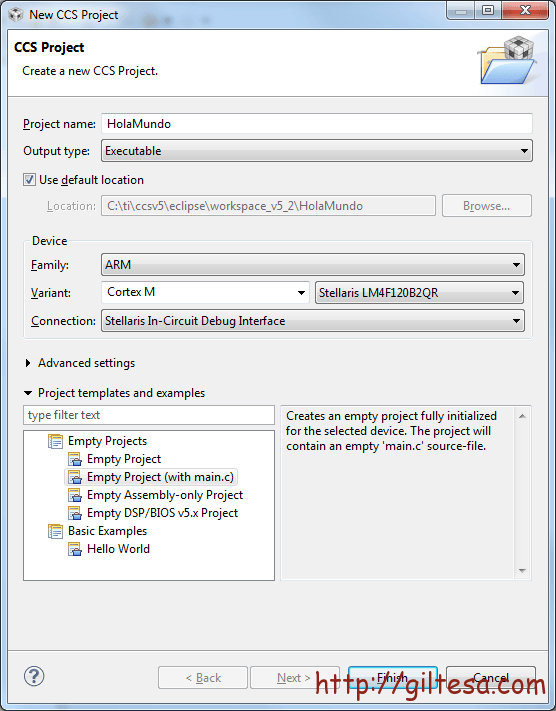Minimize the New CCS Project window
Image resolution: width=556 pixels, height=711 pixels.
(461, 10)
